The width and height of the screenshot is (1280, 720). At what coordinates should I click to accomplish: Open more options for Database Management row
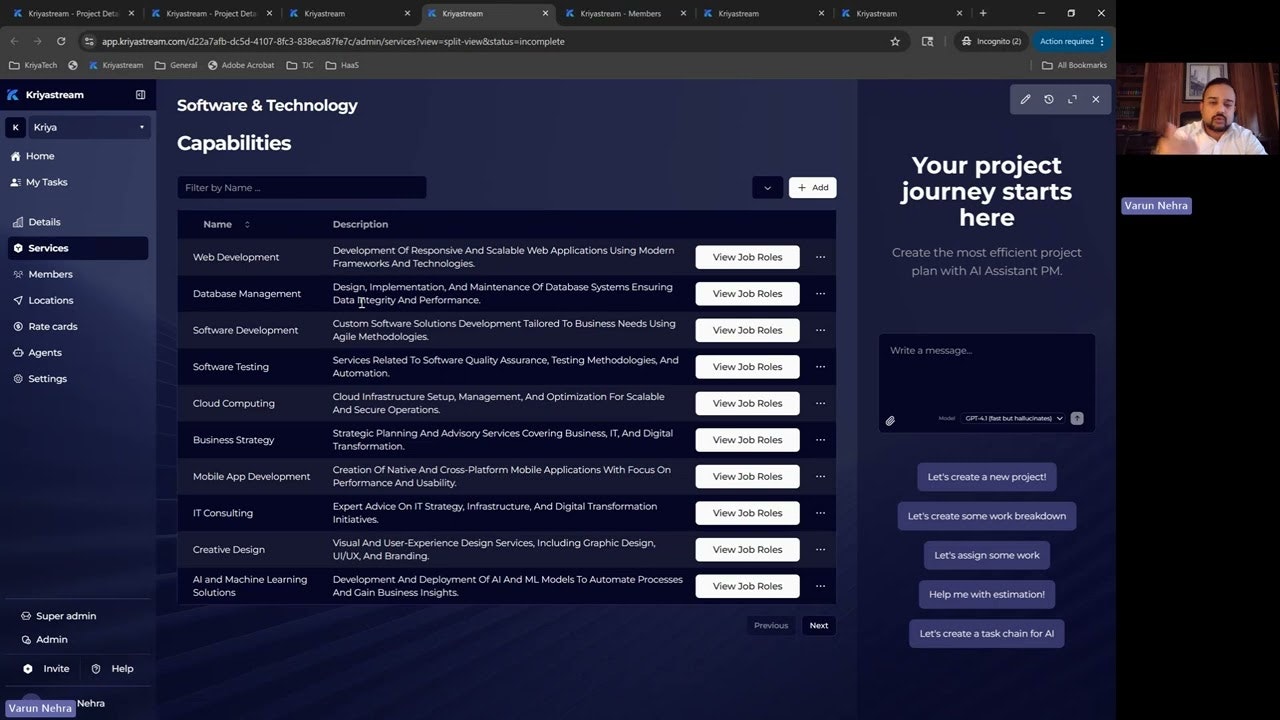pyautogui.click(x=820, y=294)
